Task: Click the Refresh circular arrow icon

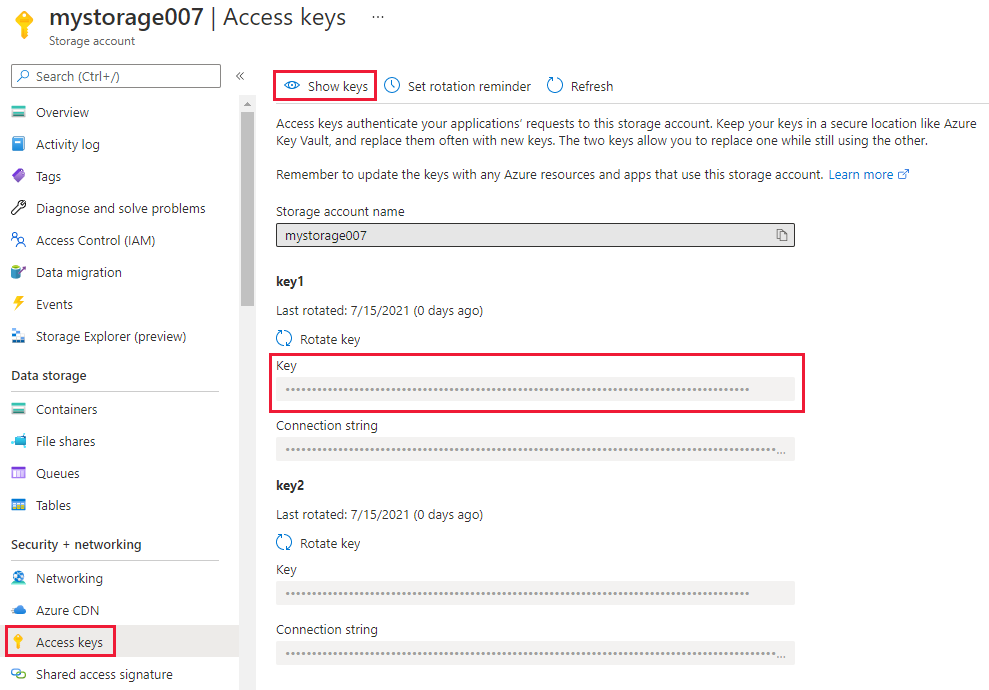Action: [554, 85]
